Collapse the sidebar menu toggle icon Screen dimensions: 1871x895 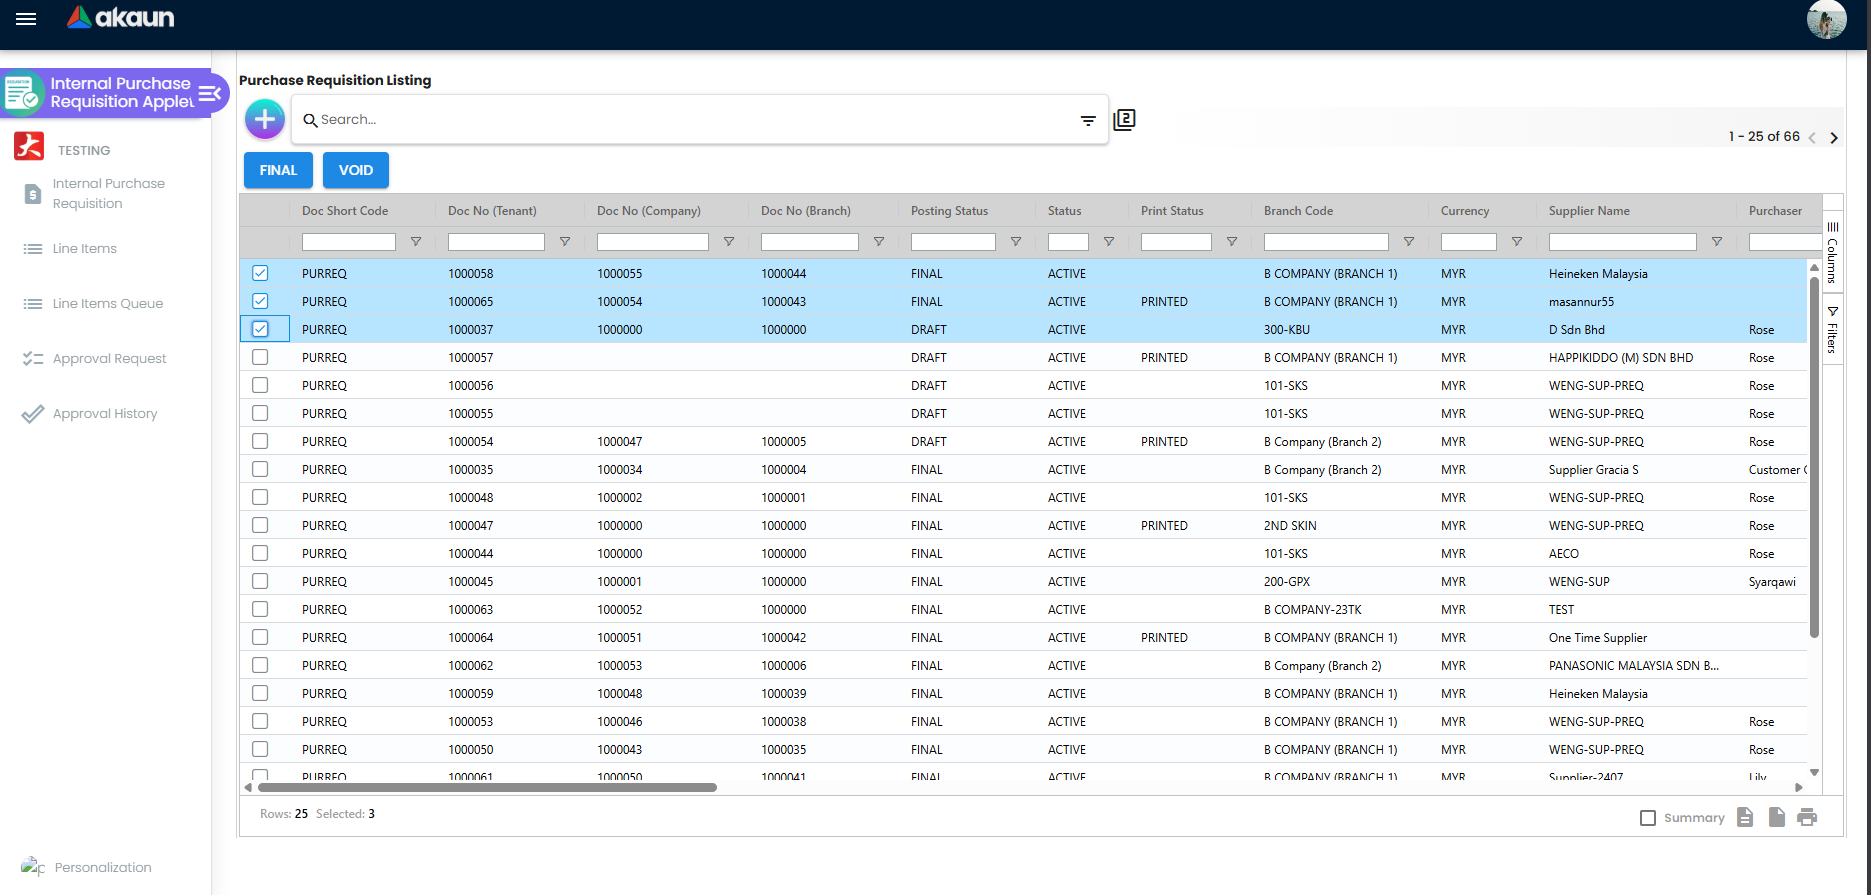210,93
